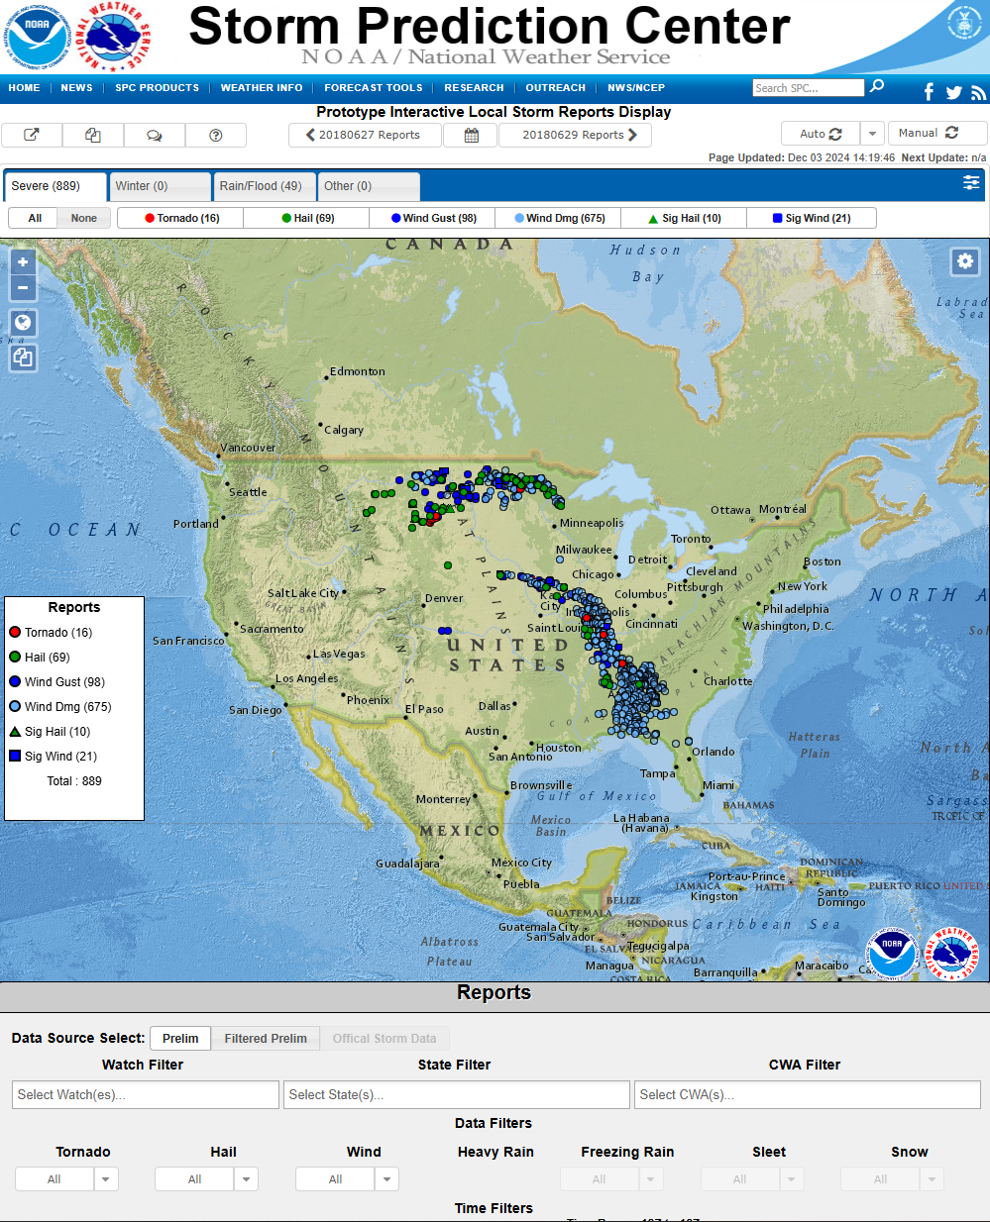Image resolution: width=990 pixels, height=1222 pixels.
Task: Switch to Rain/Flood (49) tab
Action: pos(264,186)
